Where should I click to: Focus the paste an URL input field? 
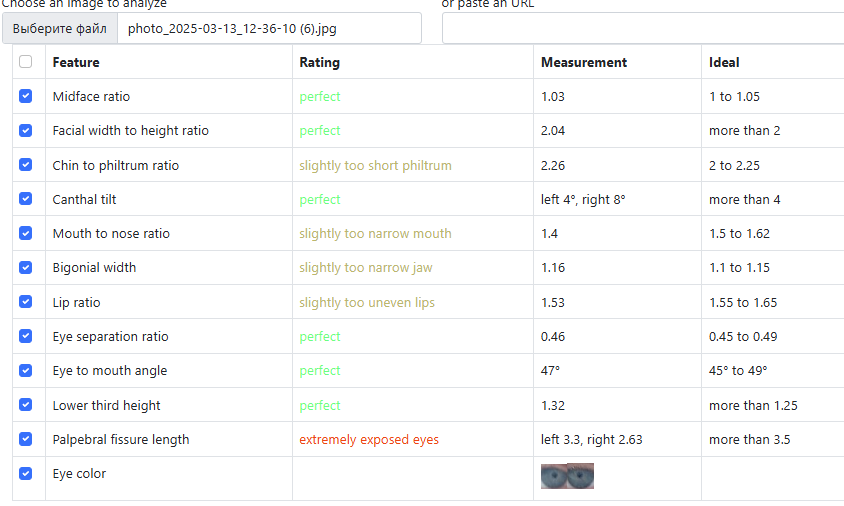(x=643, y=29)
